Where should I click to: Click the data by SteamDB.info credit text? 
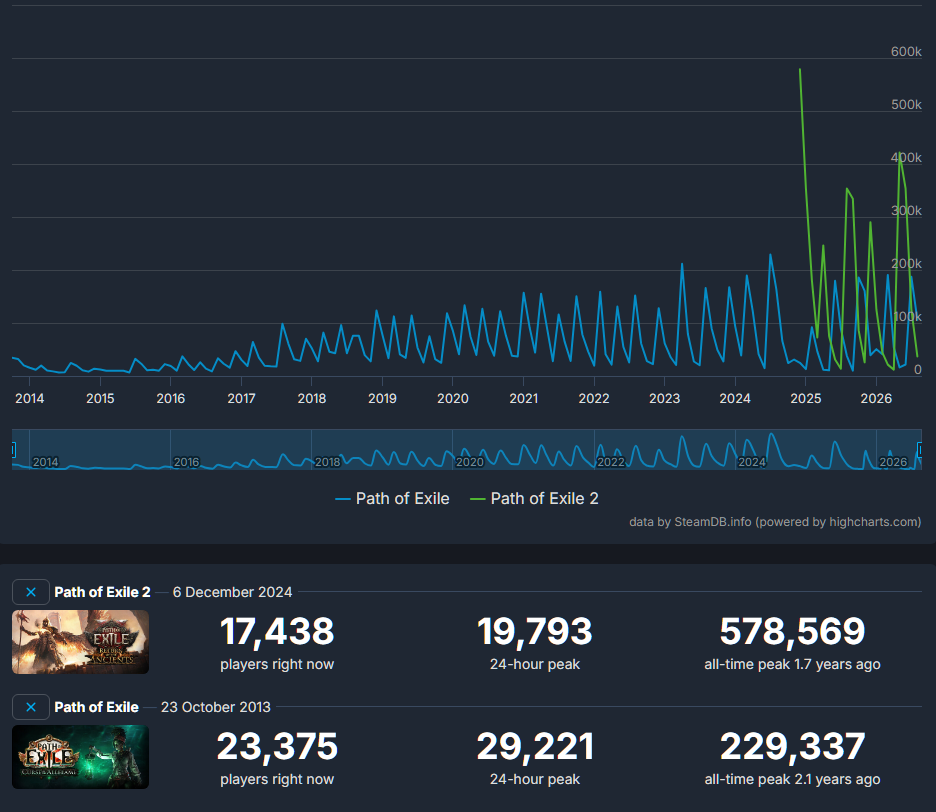775,522
